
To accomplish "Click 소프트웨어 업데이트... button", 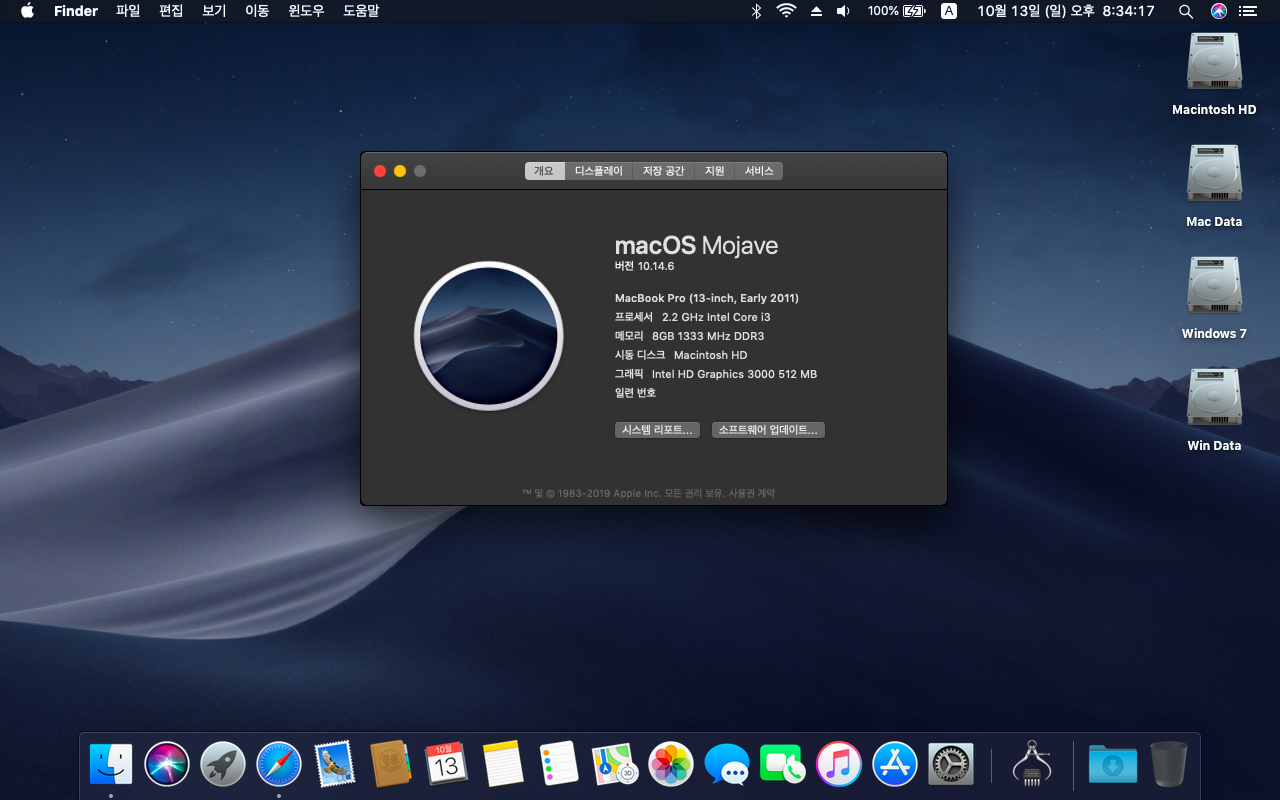I will click(x=768, y=430).
